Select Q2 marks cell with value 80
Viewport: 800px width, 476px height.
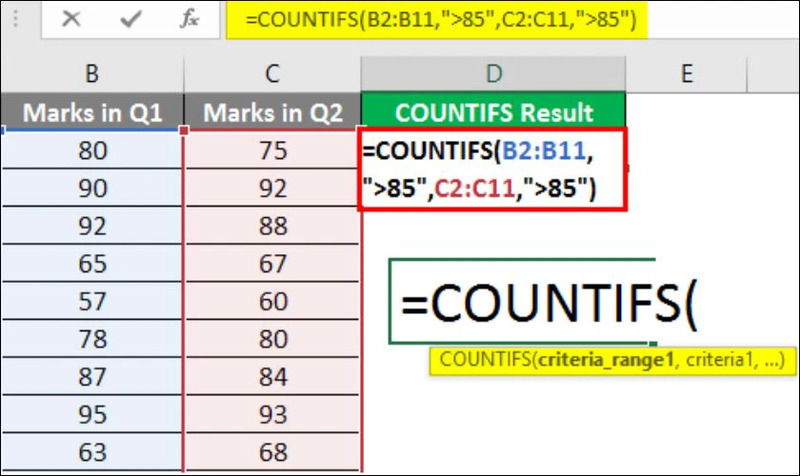[x=272, y=339]
